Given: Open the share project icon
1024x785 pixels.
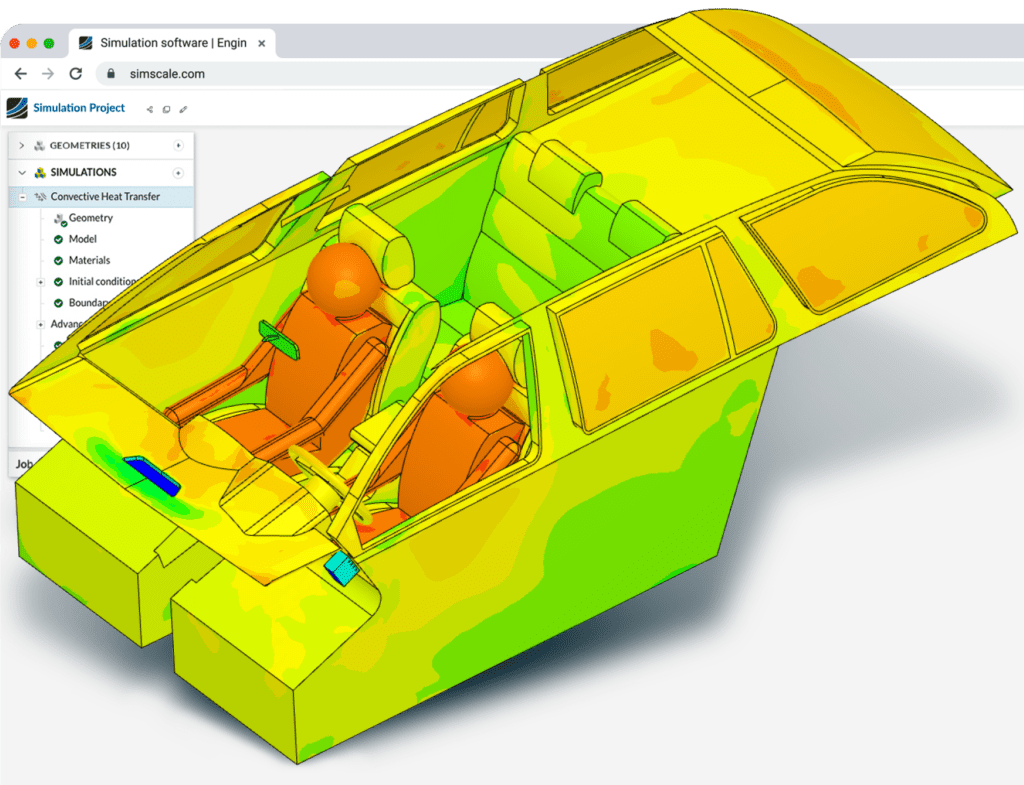Looking at the screenshot, I should click(149, 109).
